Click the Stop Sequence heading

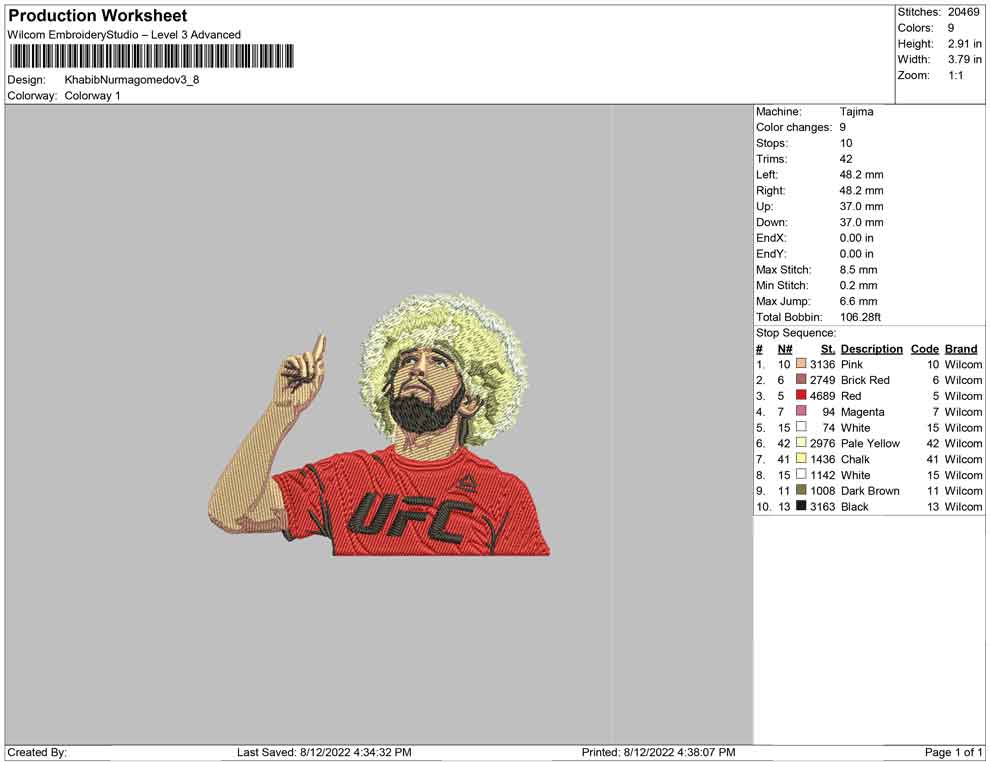[x=796, y=333]
